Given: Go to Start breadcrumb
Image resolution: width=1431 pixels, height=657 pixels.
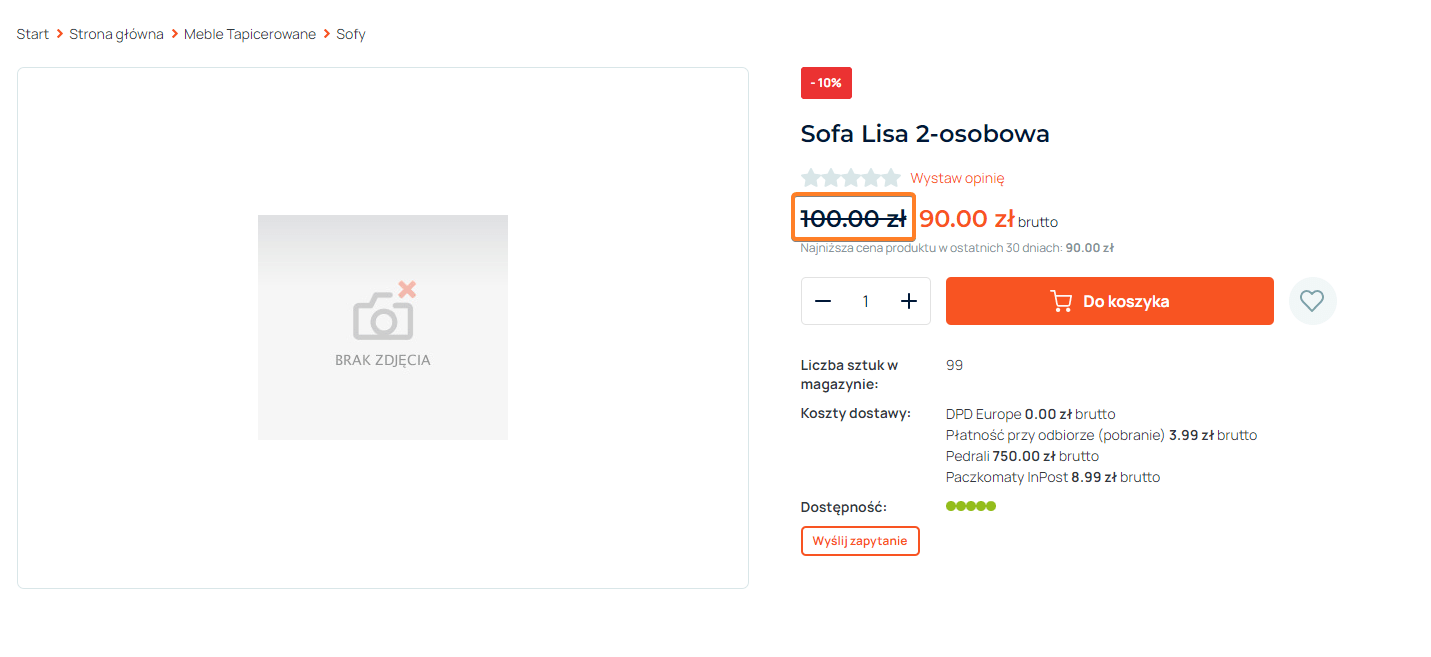Looking at the screenshot, I should coord(33,34).
